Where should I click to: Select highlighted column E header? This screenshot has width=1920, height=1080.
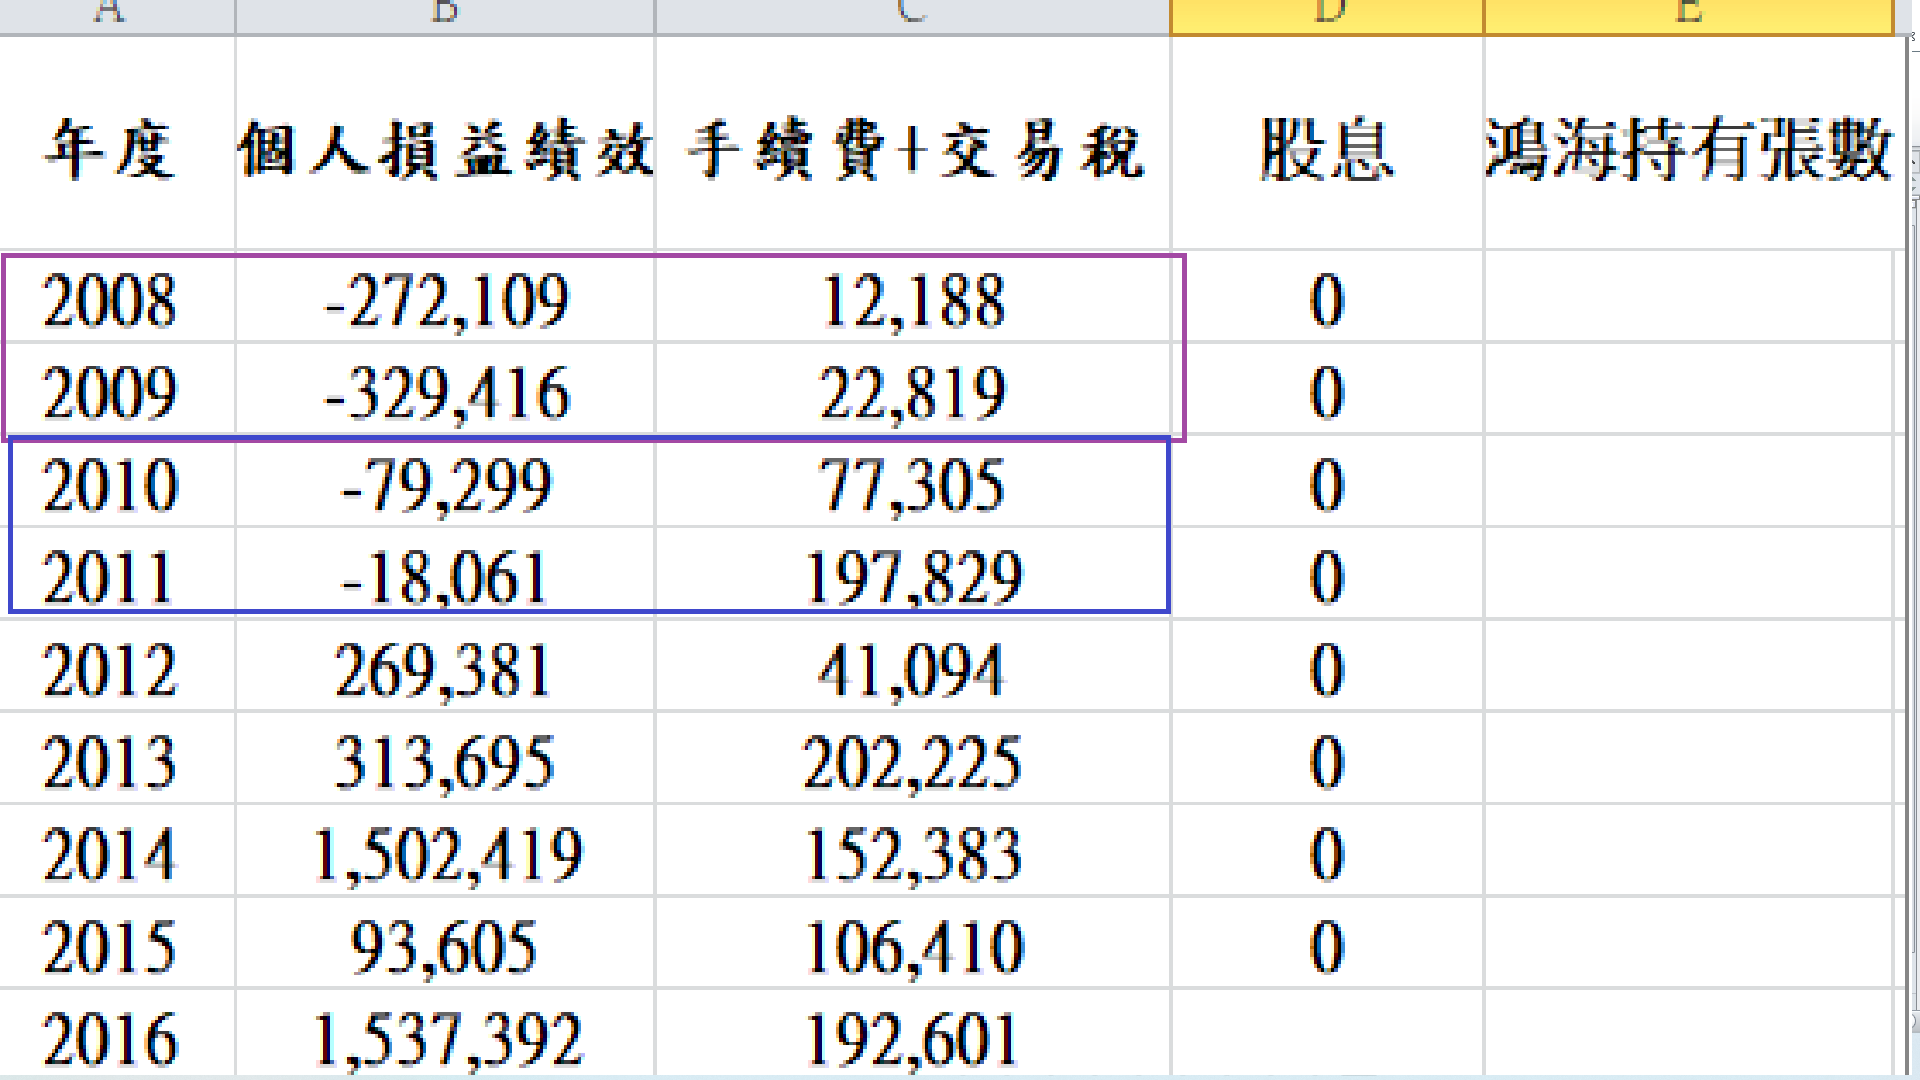(x=1688, y=14)
